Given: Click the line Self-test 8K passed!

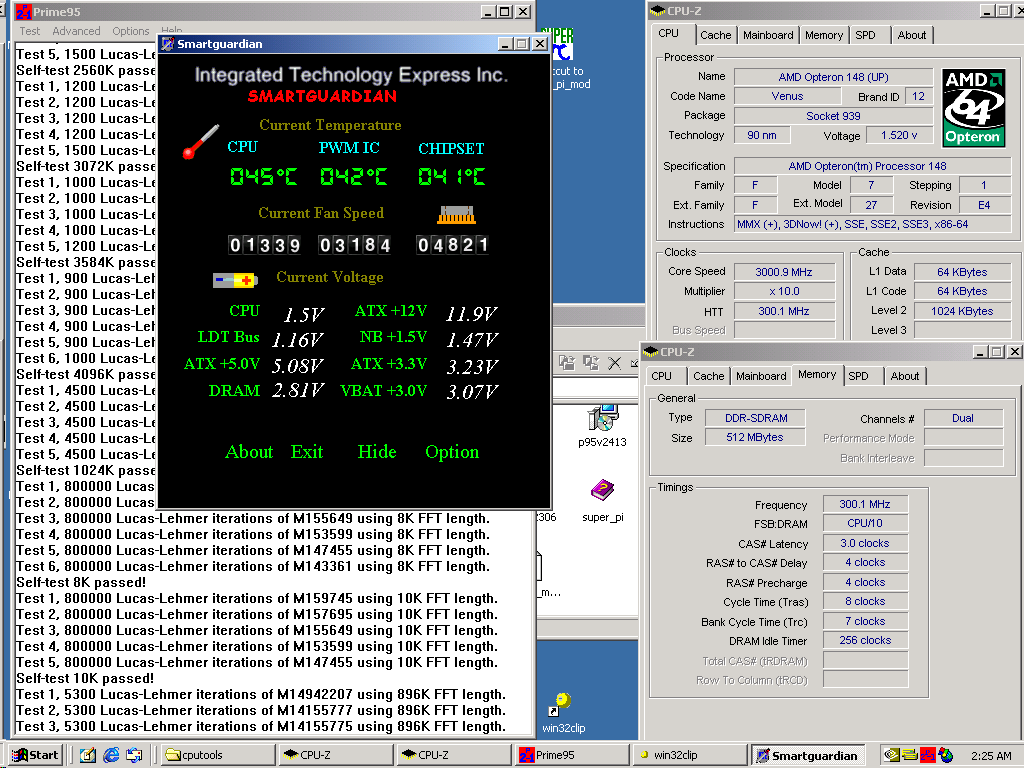Looking at the screenshot, I should [x=81, y=583].
